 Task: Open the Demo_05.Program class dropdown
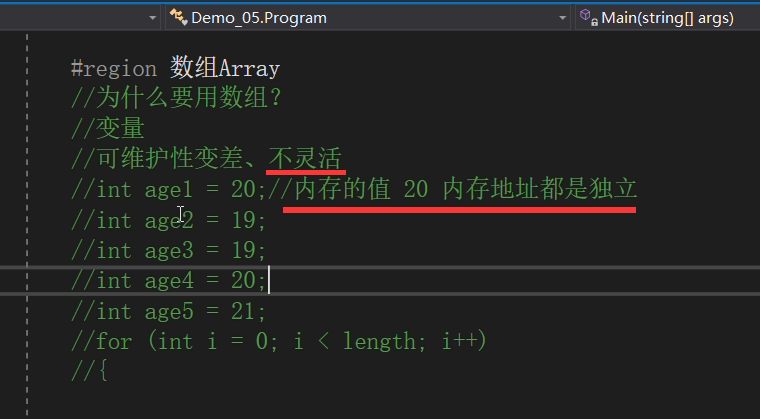pyautogui.click(x=367, y=18)
